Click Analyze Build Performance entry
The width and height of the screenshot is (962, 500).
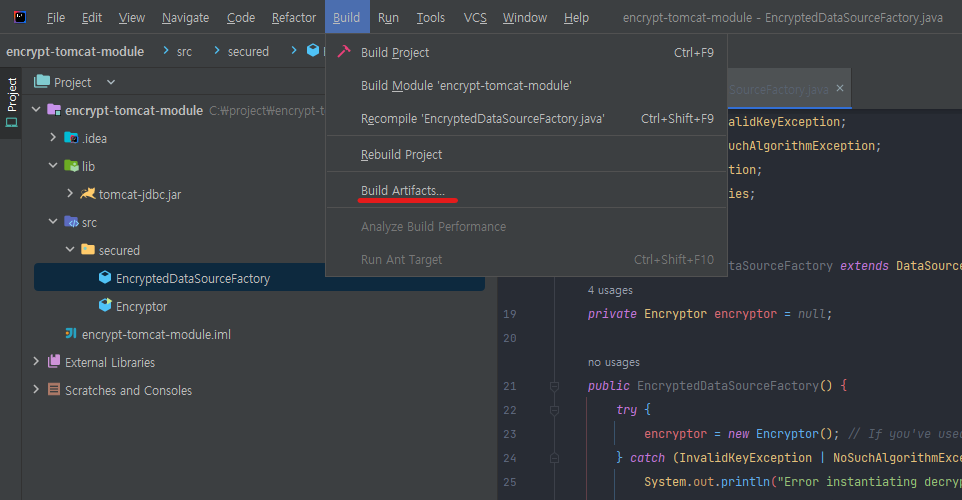[526, 227]
